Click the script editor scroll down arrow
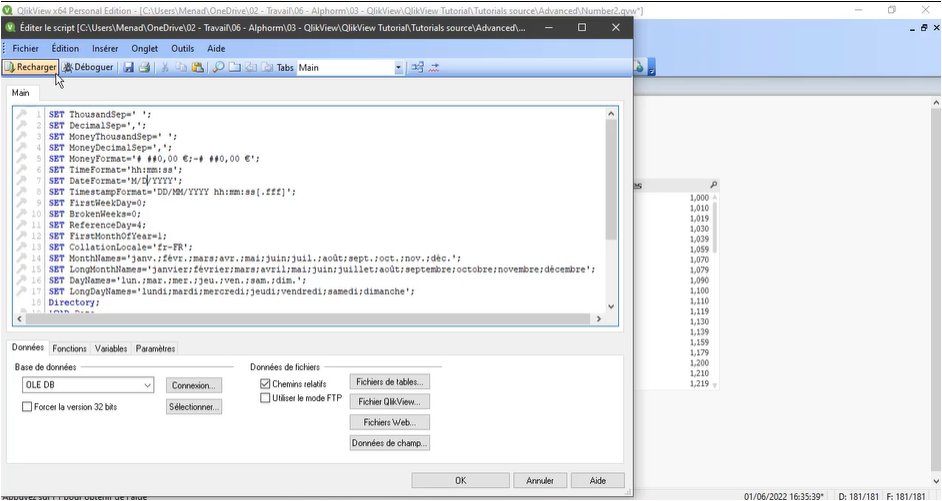Viewport: 942px width, 501px height. [611, 306]
